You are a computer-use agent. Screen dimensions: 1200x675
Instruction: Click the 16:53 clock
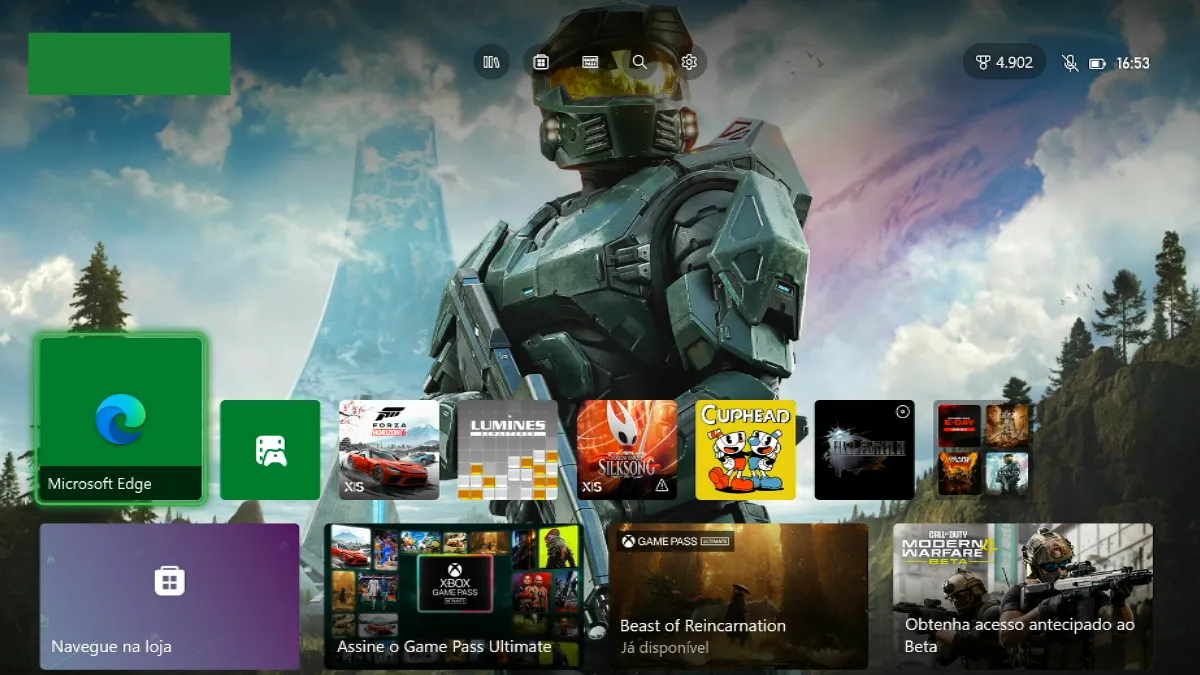point(1133,63)
